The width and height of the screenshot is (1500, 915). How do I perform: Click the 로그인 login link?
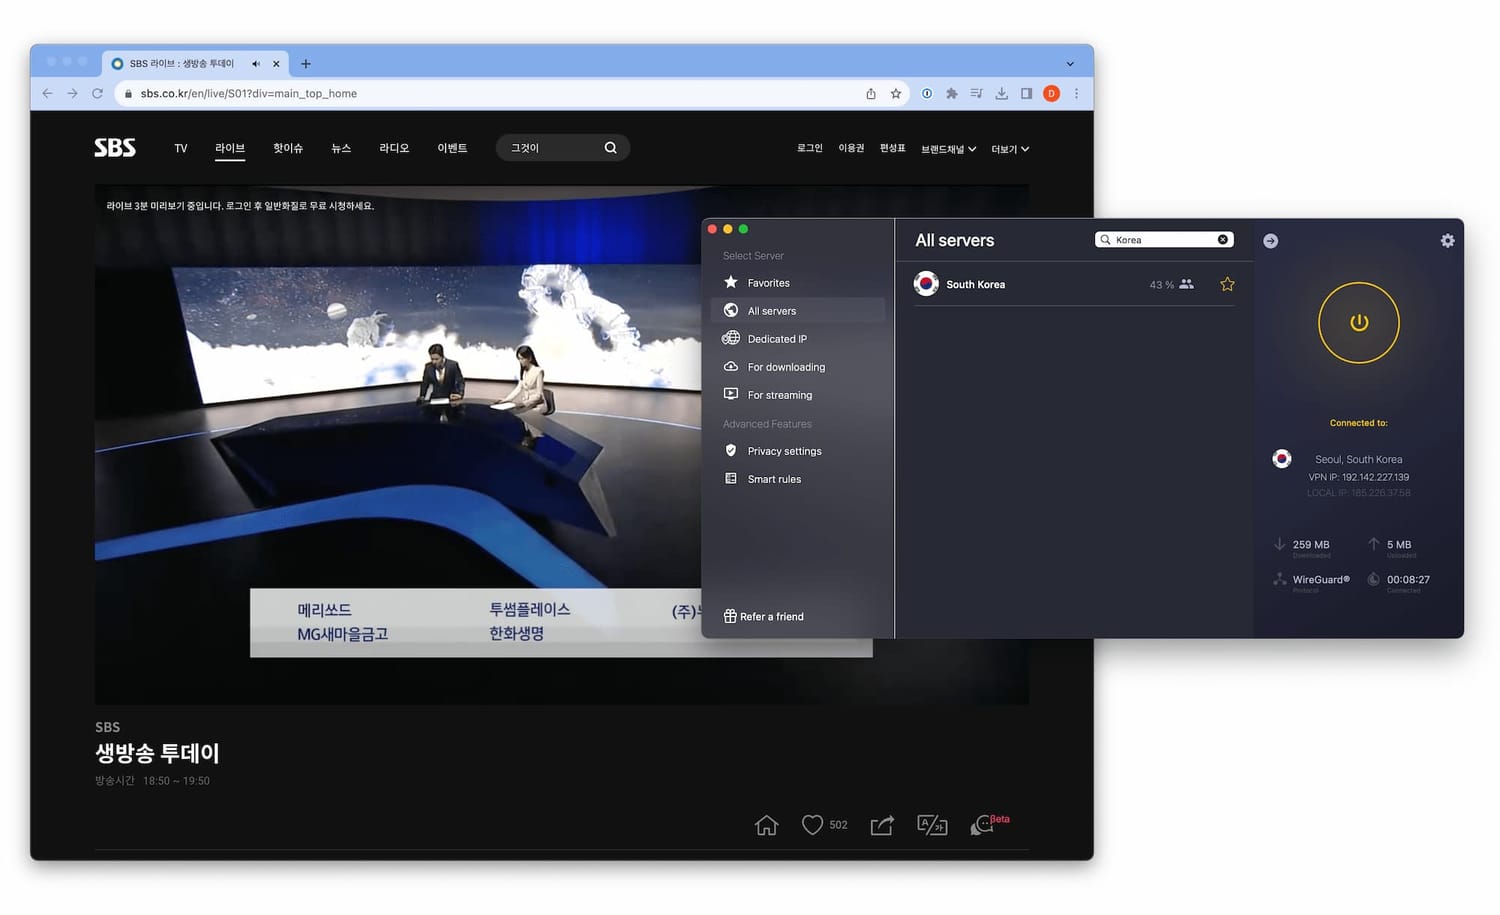tap(809, 148)
